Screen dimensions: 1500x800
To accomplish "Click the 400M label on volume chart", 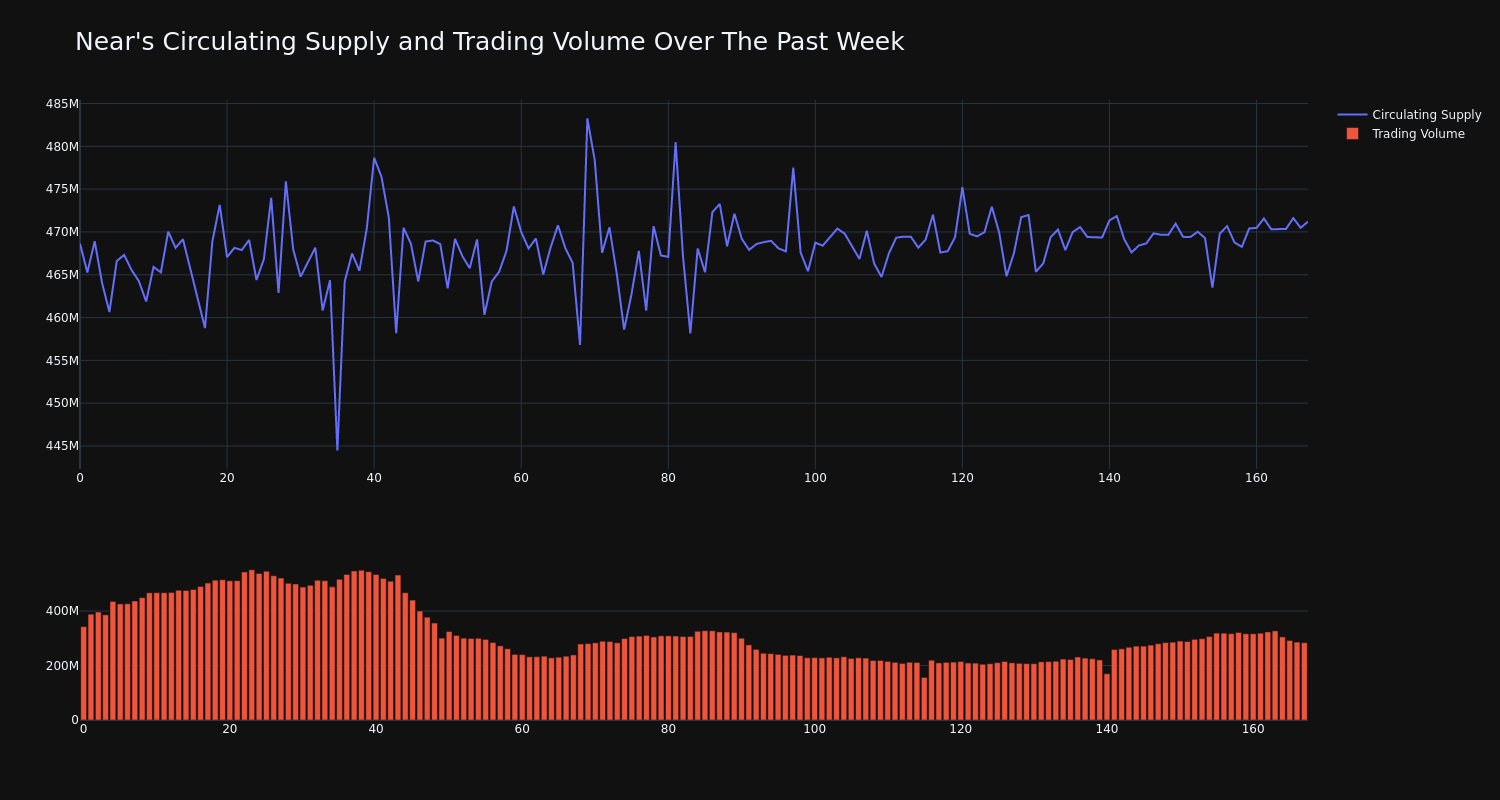I will (x=62, y=611).
